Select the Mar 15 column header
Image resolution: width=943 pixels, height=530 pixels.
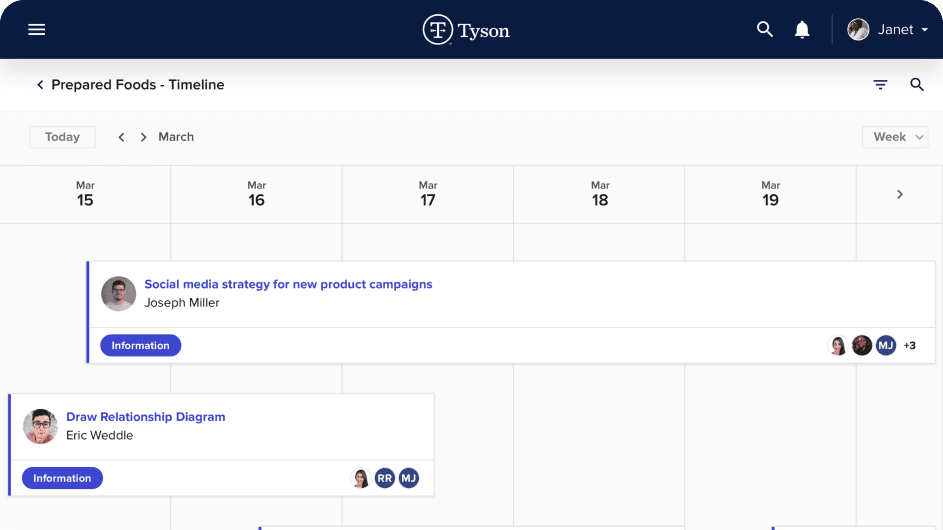(x=85, y=194)
